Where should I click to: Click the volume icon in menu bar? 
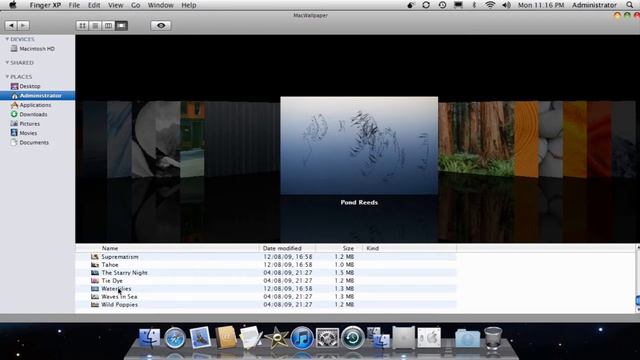[x=506, y=5]
